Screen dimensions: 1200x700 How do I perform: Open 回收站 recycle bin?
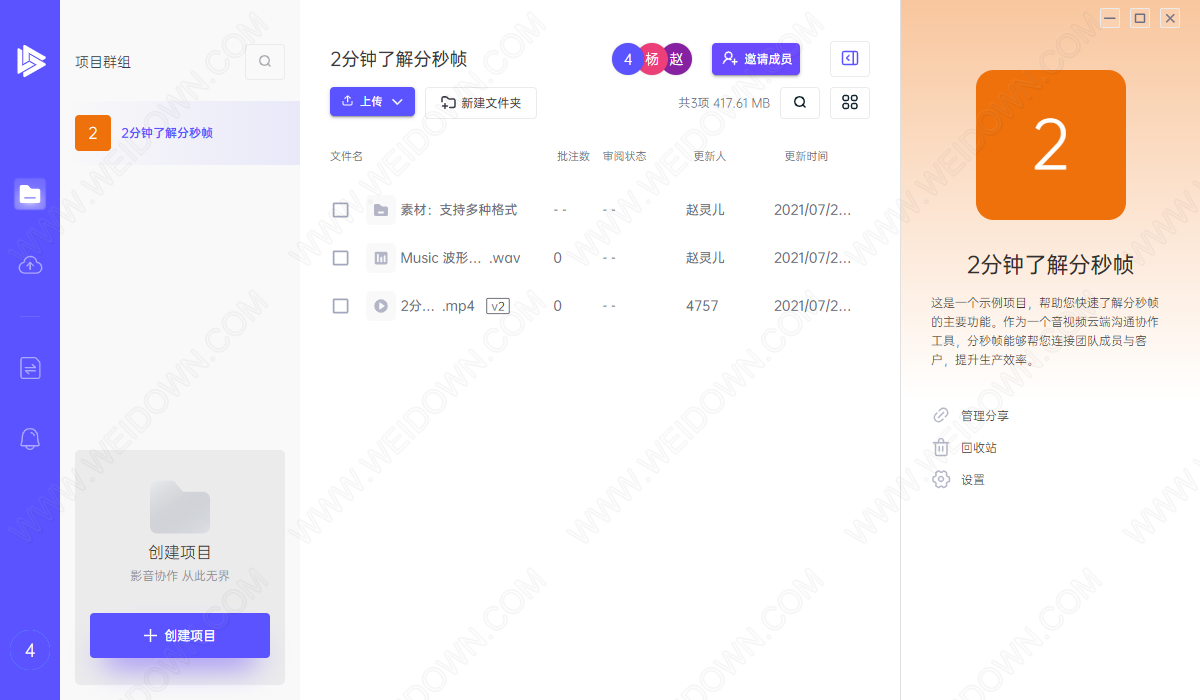click(979, 447)
